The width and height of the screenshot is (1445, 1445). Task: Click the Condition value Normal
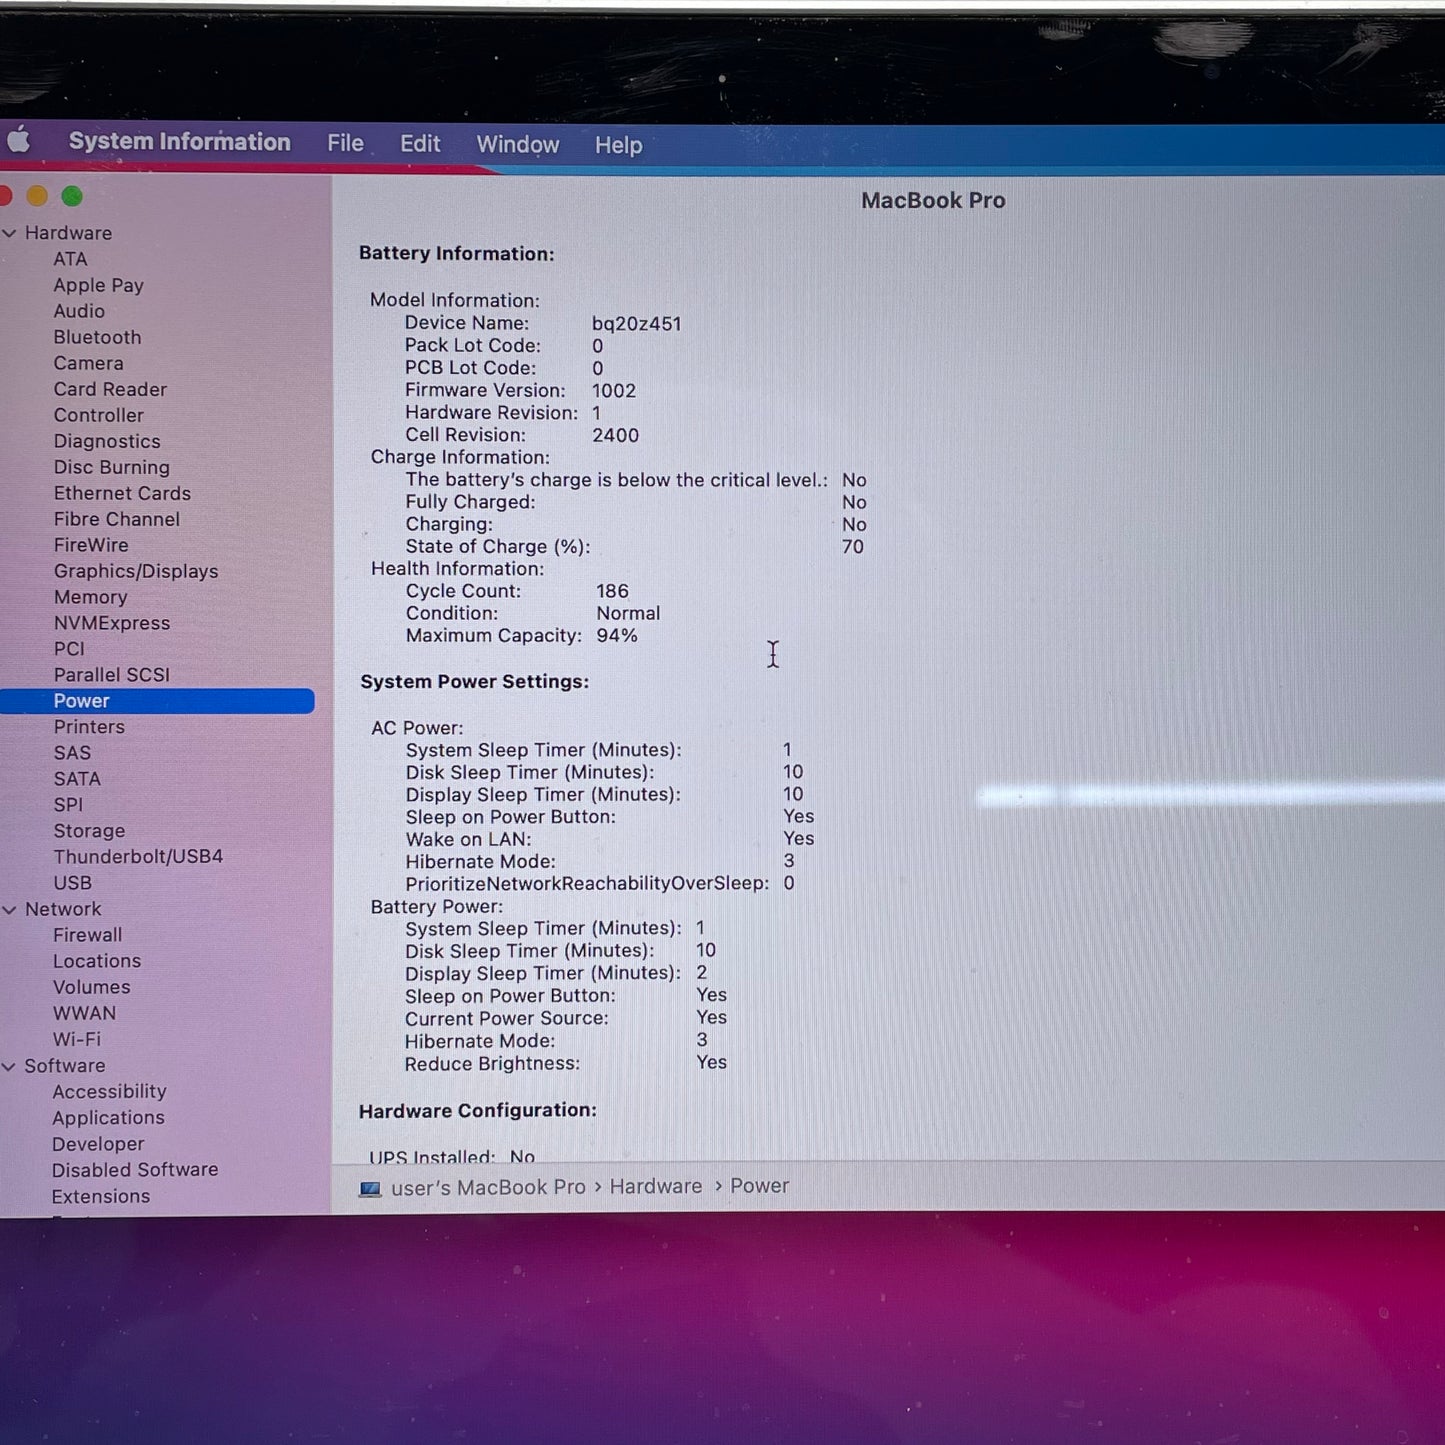tap(628, 613)
